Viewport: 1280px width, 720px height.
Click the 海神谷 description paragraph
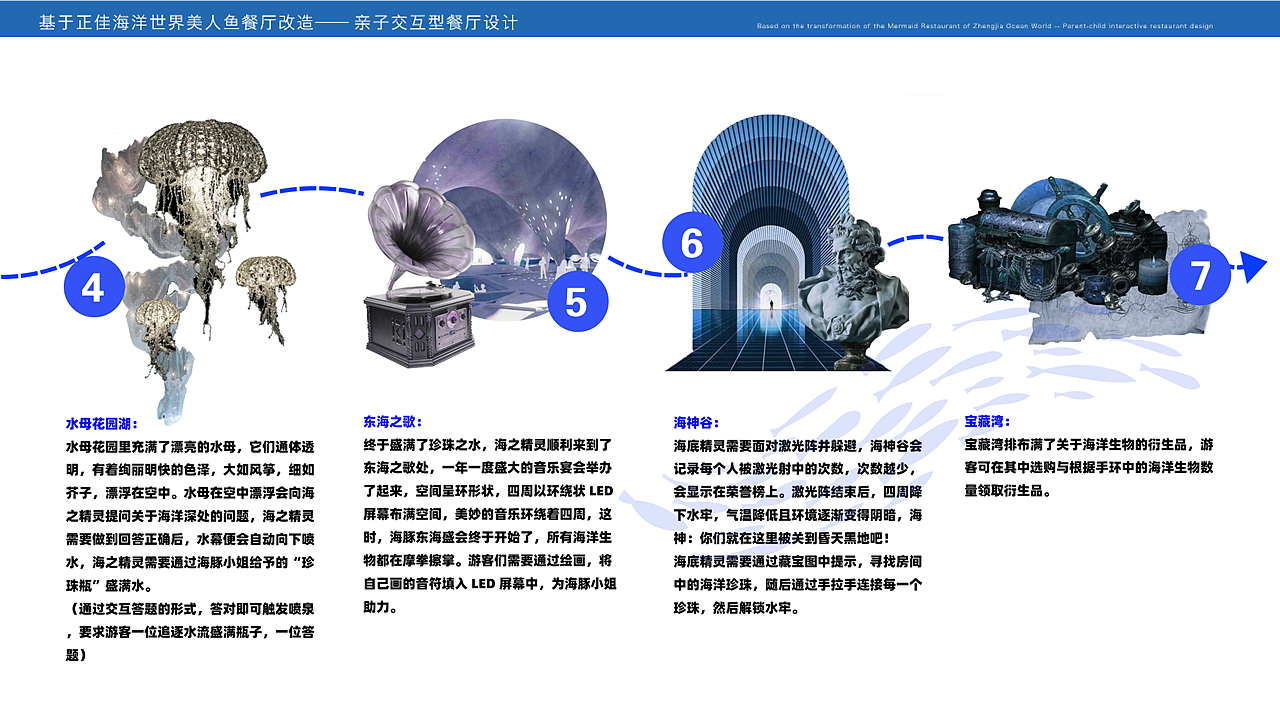(x=798, y=526)
